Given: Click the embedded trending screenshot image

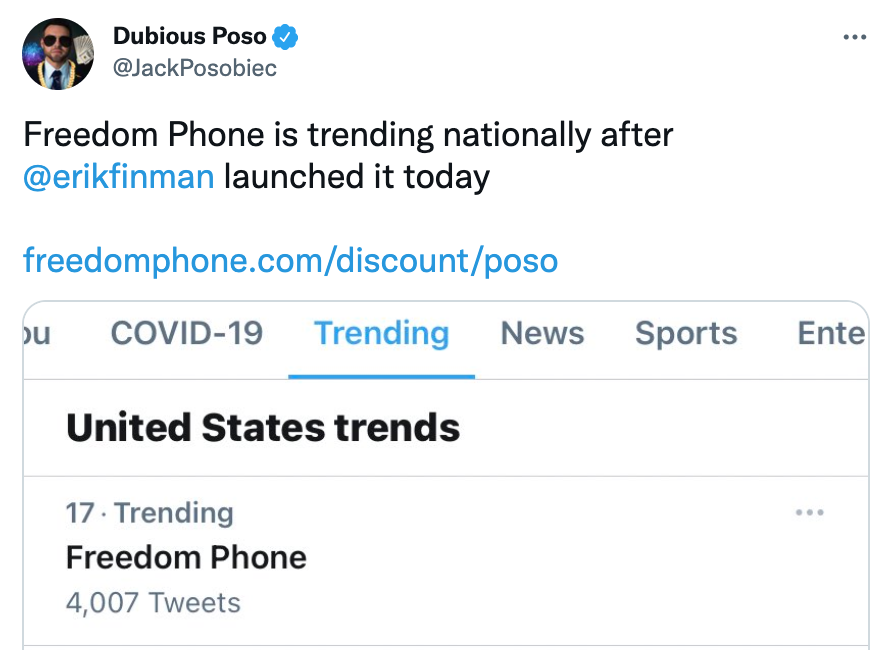Looking at the screenshot, I should [447, 470].
